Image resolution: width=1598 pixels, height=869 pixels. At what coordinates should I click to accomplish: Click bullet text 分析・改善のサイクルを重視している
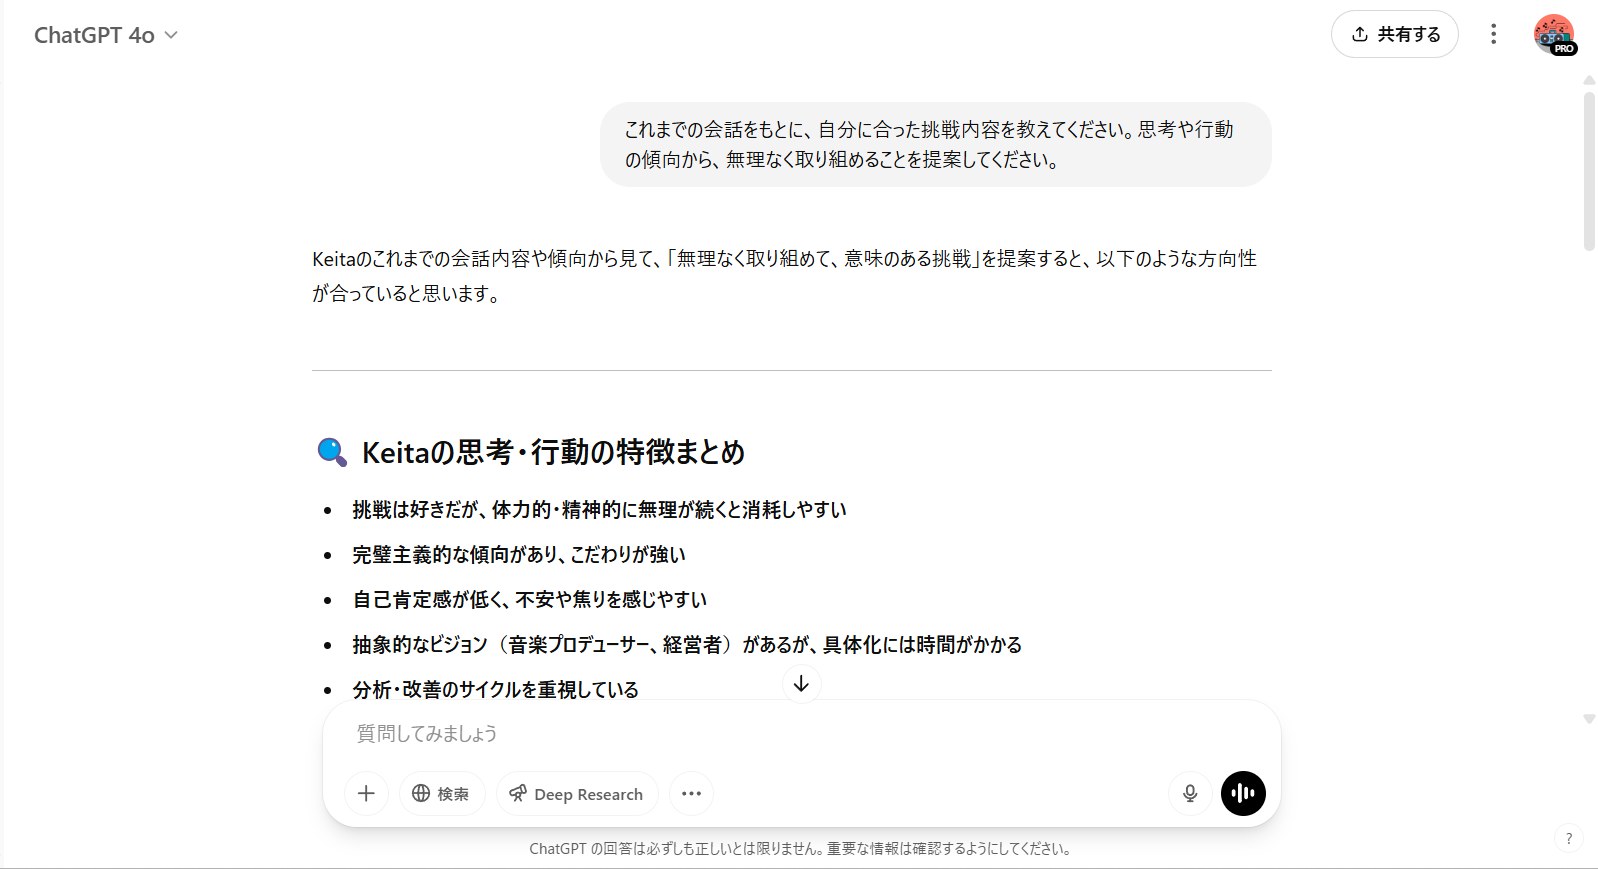tap(495, 689)
